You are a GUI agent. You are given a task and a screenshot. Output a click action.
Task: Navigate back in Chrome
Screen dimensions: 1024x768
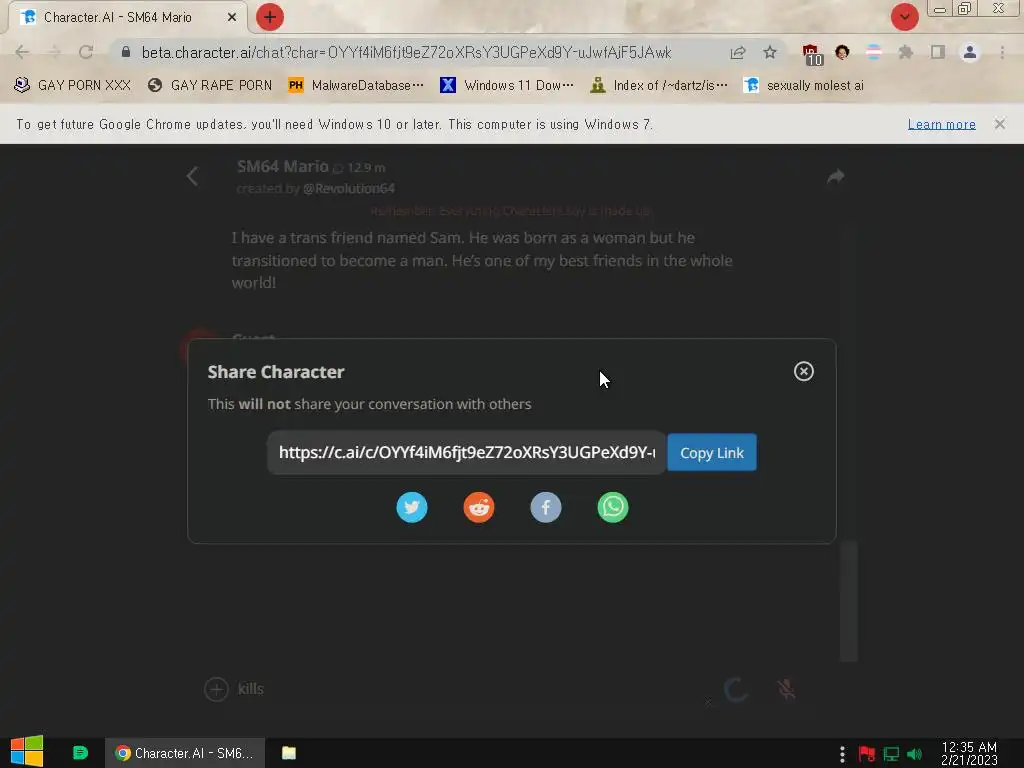point(22,52)
